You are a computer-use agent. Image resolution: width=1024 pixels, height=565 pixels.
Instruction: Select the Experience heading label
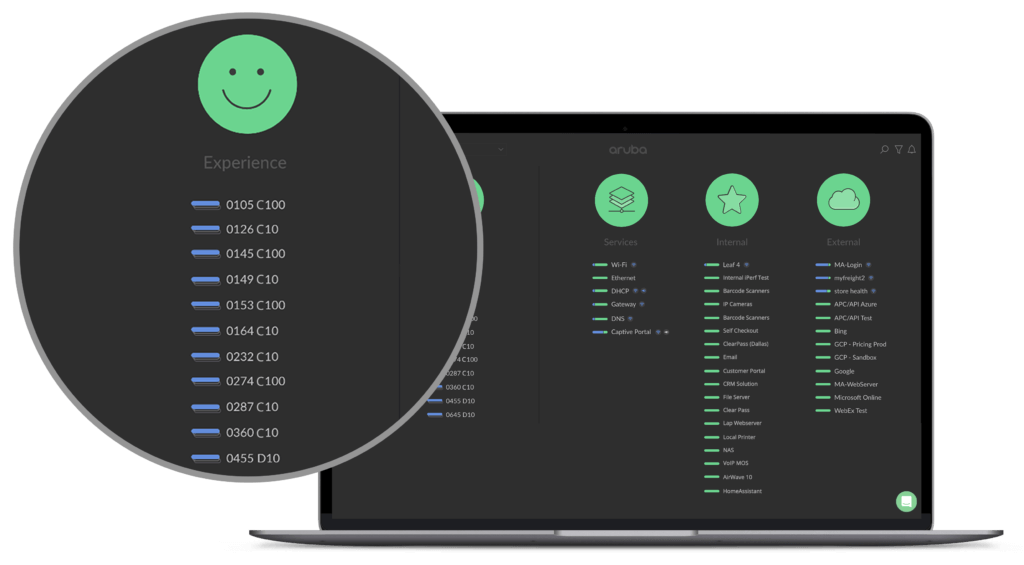coord(245,163)
